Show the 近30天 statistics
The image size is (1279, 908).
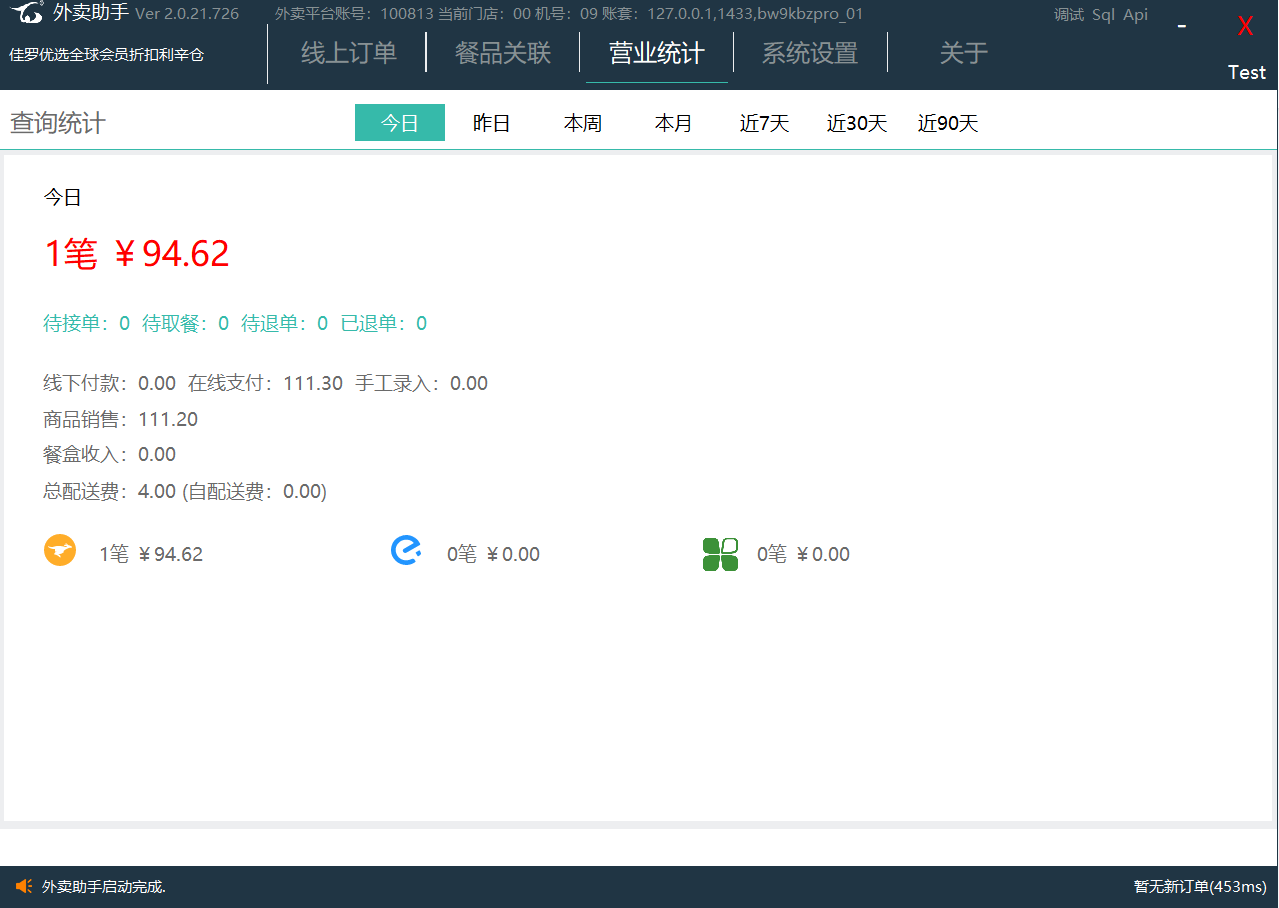[857, 123]
